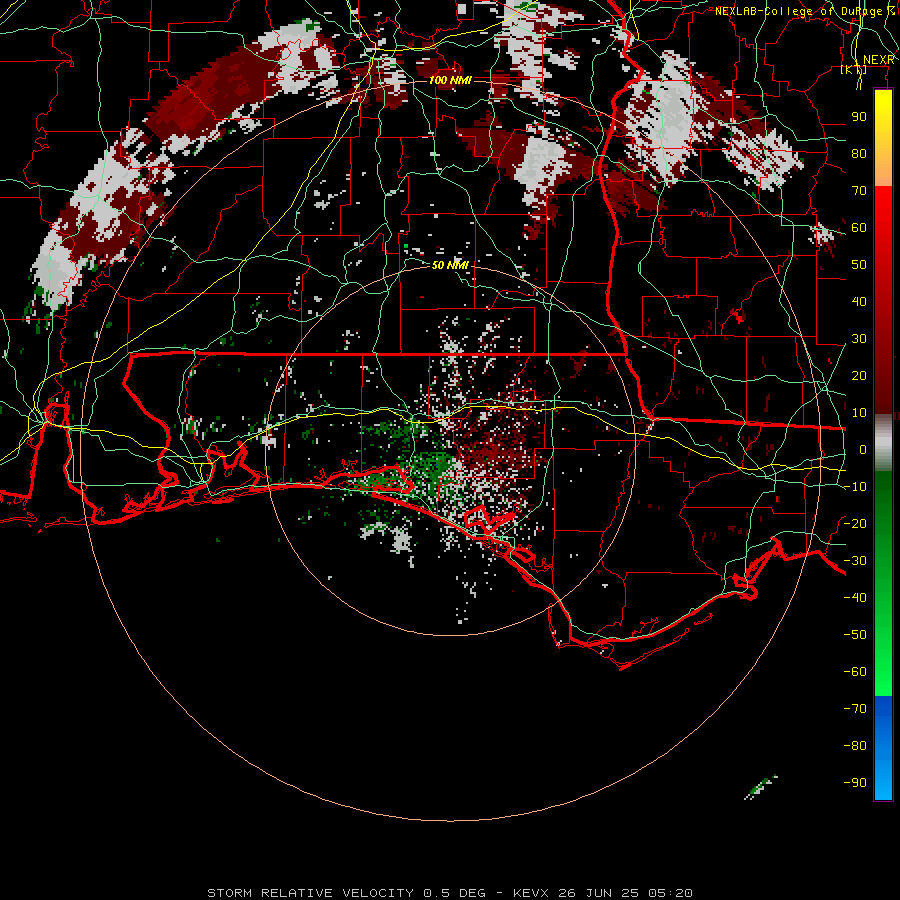The width and height of the screenshot is (900, 900).
Task: Click the yellow top segment of color bar
Action: 883,138
